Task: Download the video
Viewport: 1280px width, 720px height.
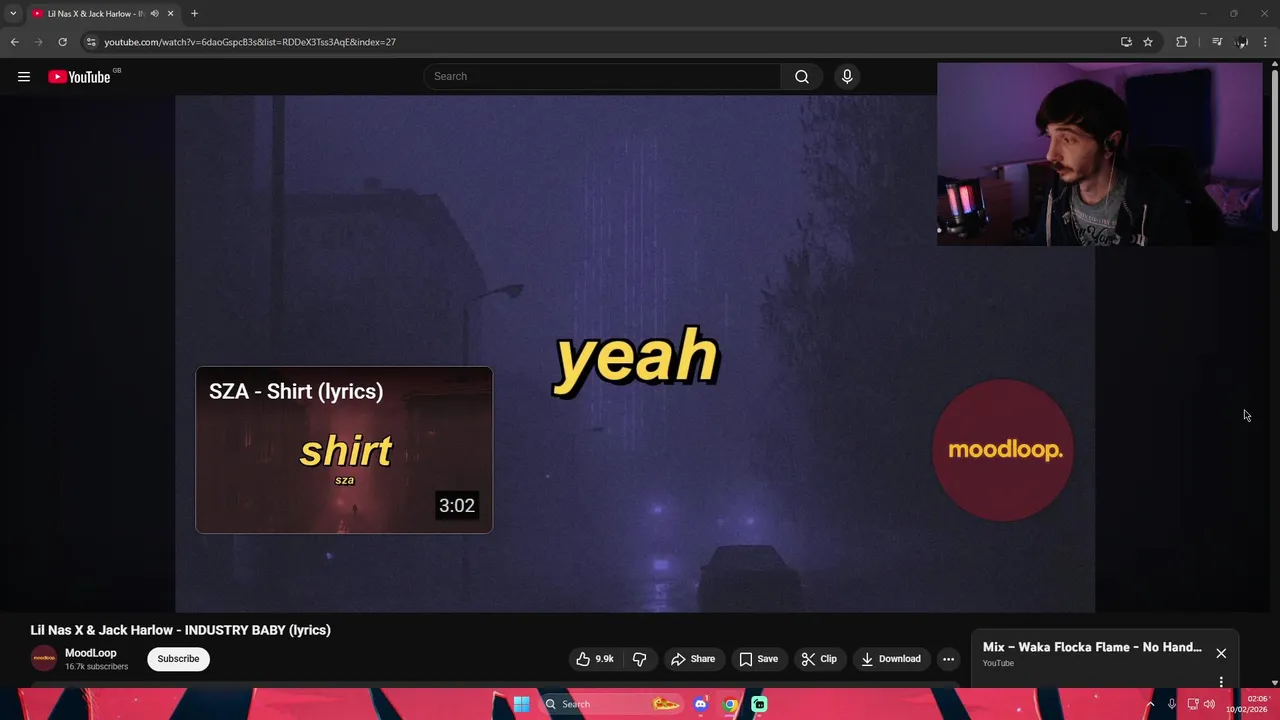Action: point(891,659)
